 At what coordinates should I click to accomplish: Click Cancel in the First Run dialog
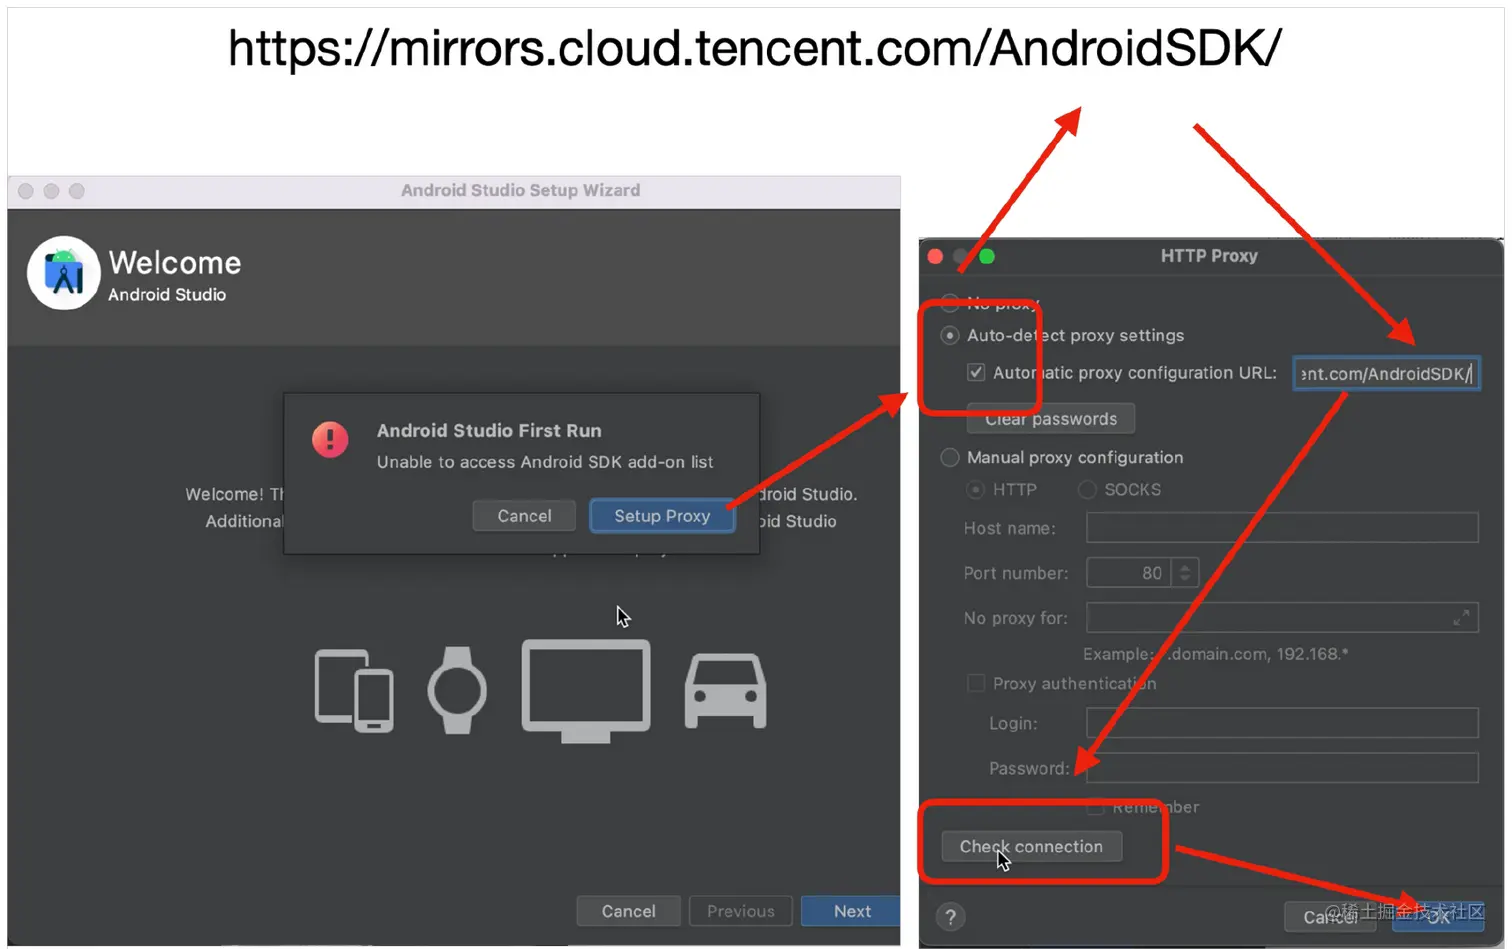524,516
